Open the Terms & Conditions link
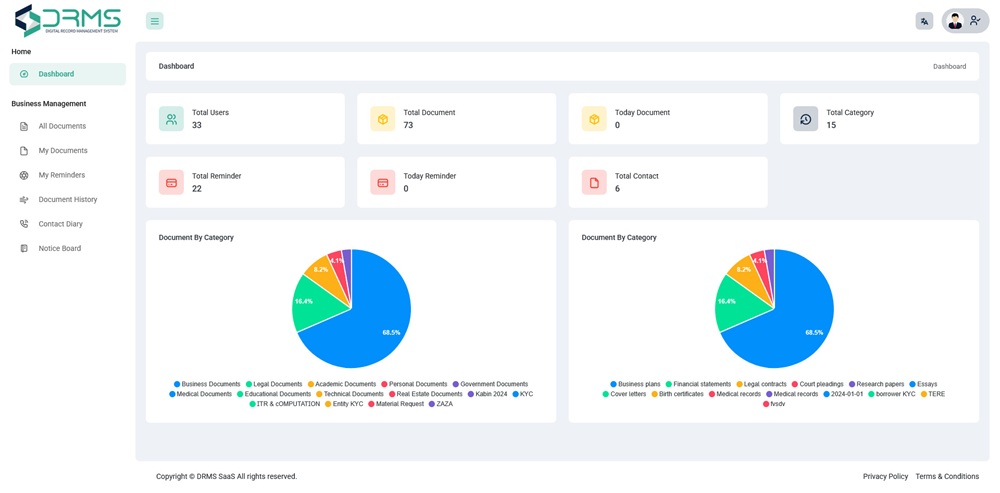The width and height of the screenshot is (1000, 493). tap(946, 477)
